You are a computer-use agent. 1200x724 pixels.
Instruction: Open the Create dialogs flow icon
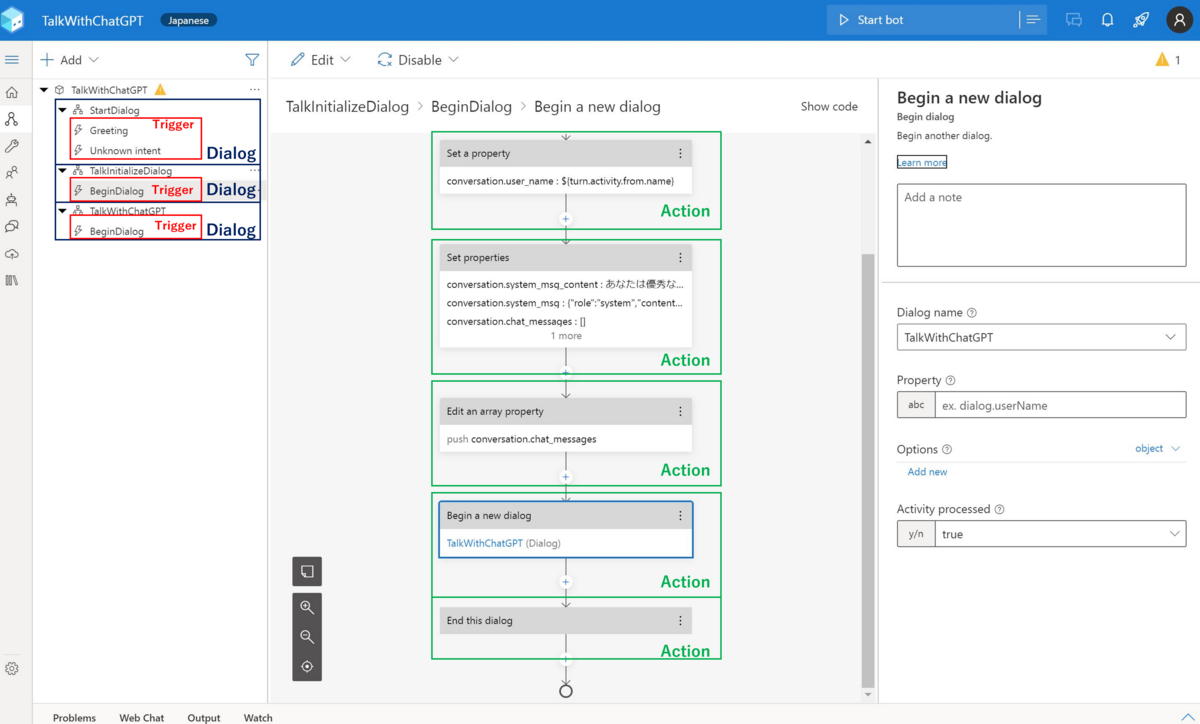pyautogui.click(x=12, y=119)
